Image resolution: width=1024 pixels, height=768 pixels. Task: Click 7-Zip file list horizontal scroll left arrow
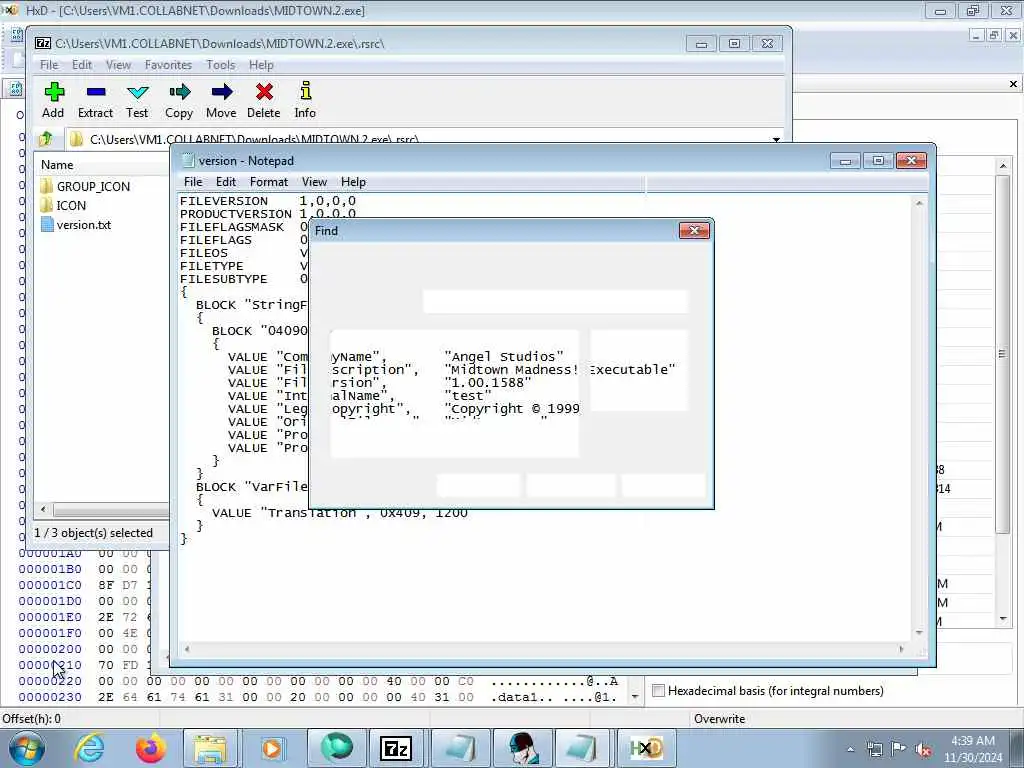pyautogui.click(x=43, y=509)
